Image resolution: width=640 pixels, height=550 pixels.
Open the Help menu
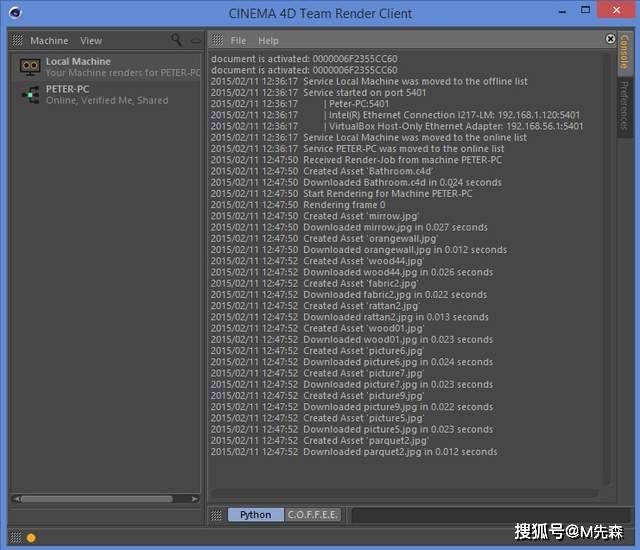pos(268,40)
